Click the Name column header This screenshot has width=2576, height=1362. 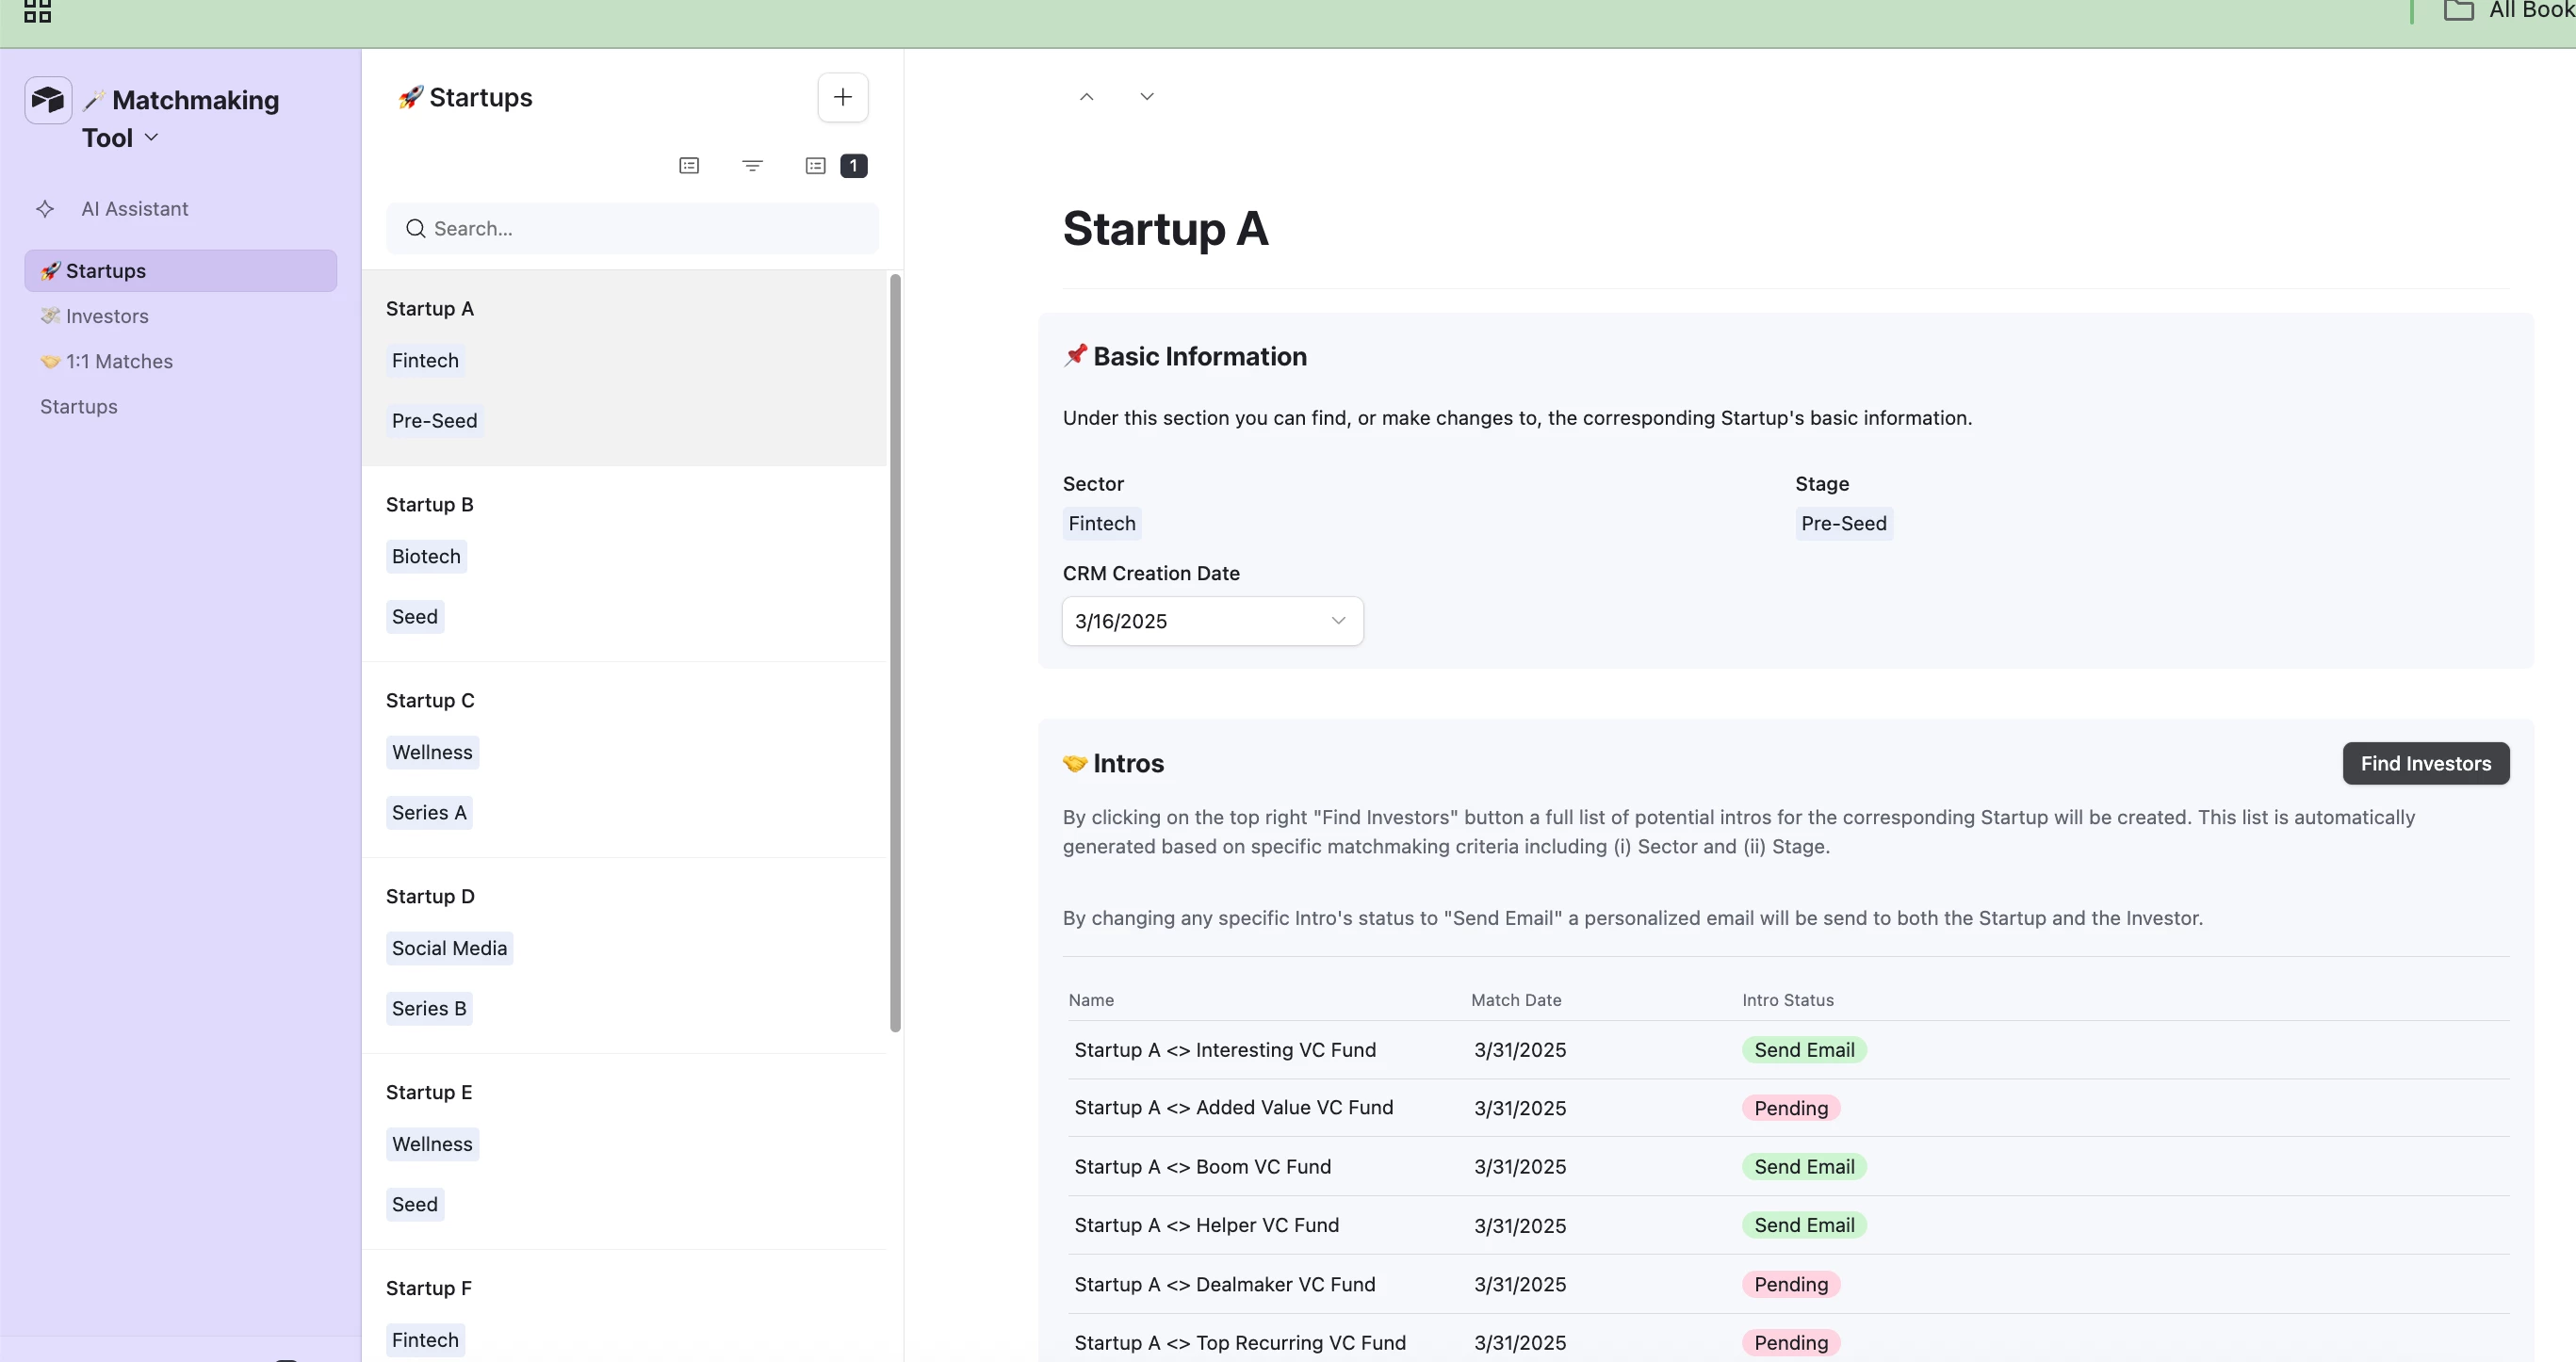click(1091, 1000)
